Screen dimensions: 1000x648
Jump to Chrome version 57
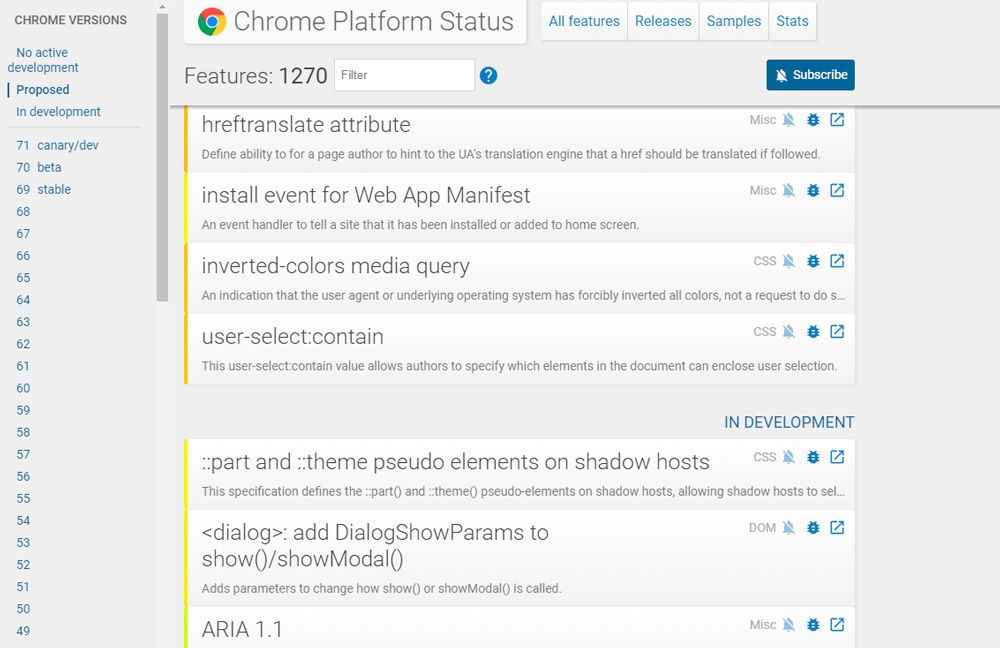click(23, 455)
